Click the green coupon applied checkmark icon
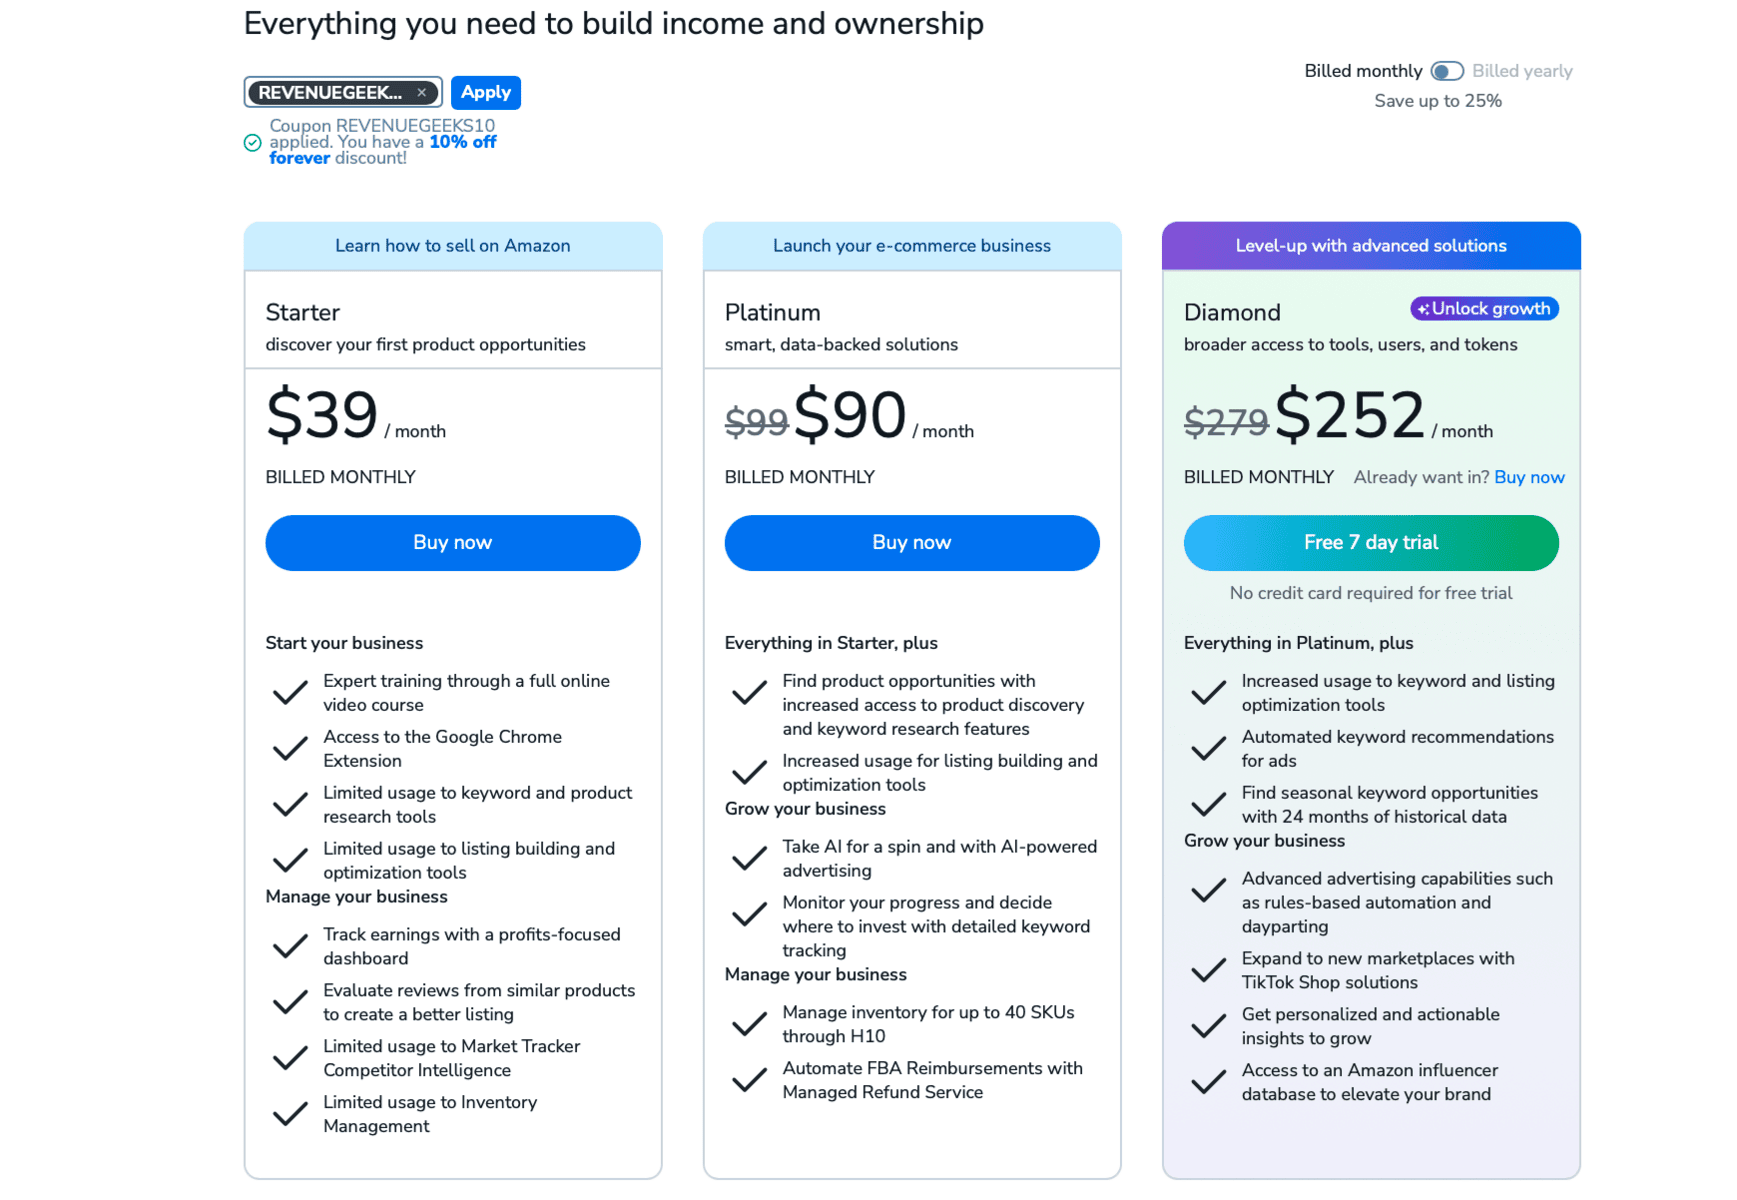 [x=253, y=143]
